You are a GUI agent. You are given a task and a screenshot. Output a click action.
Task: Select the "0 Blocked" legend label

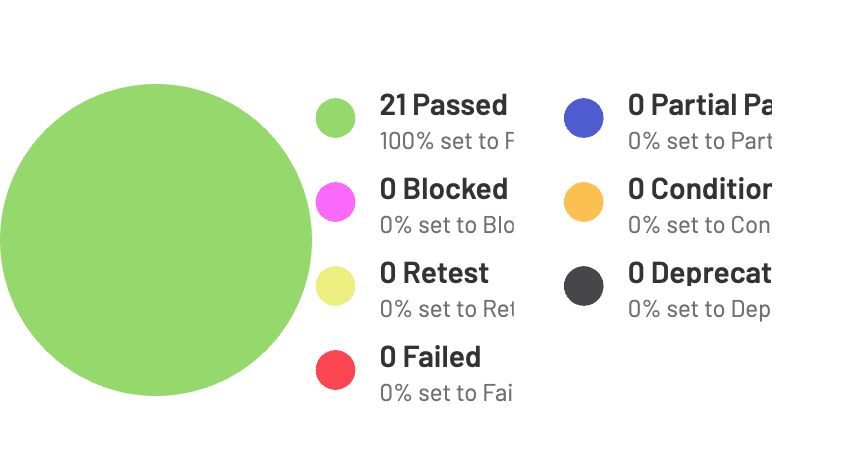click(443, 189)
